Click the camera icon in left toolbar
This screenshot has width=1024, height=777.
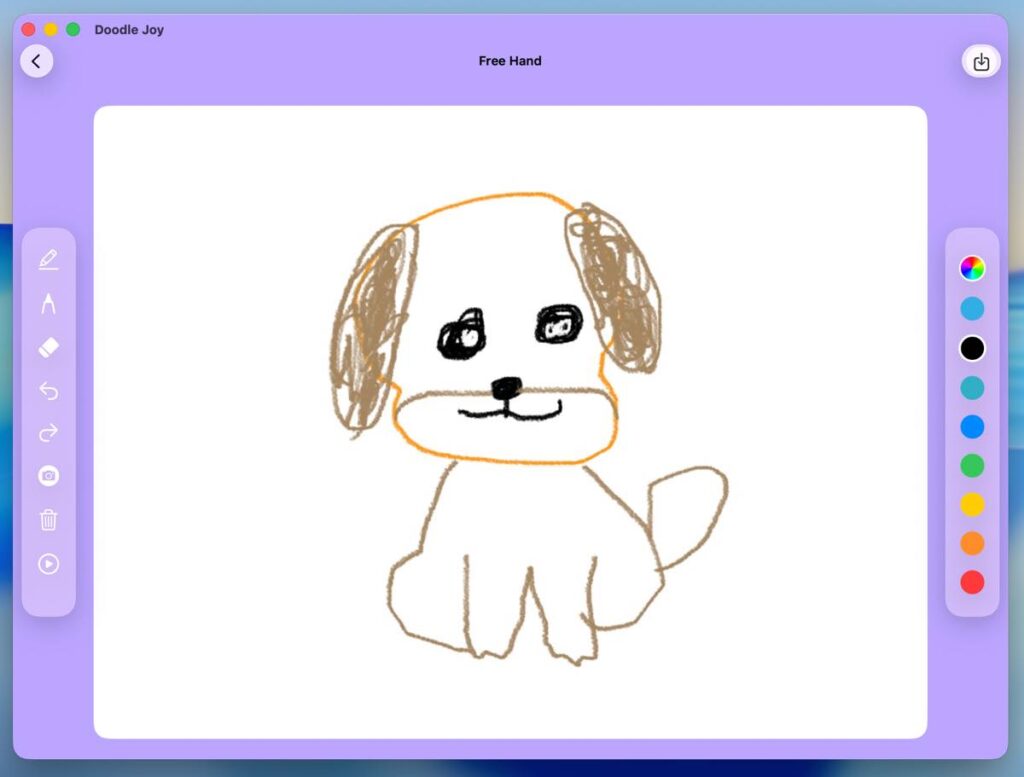pos(48,476)
